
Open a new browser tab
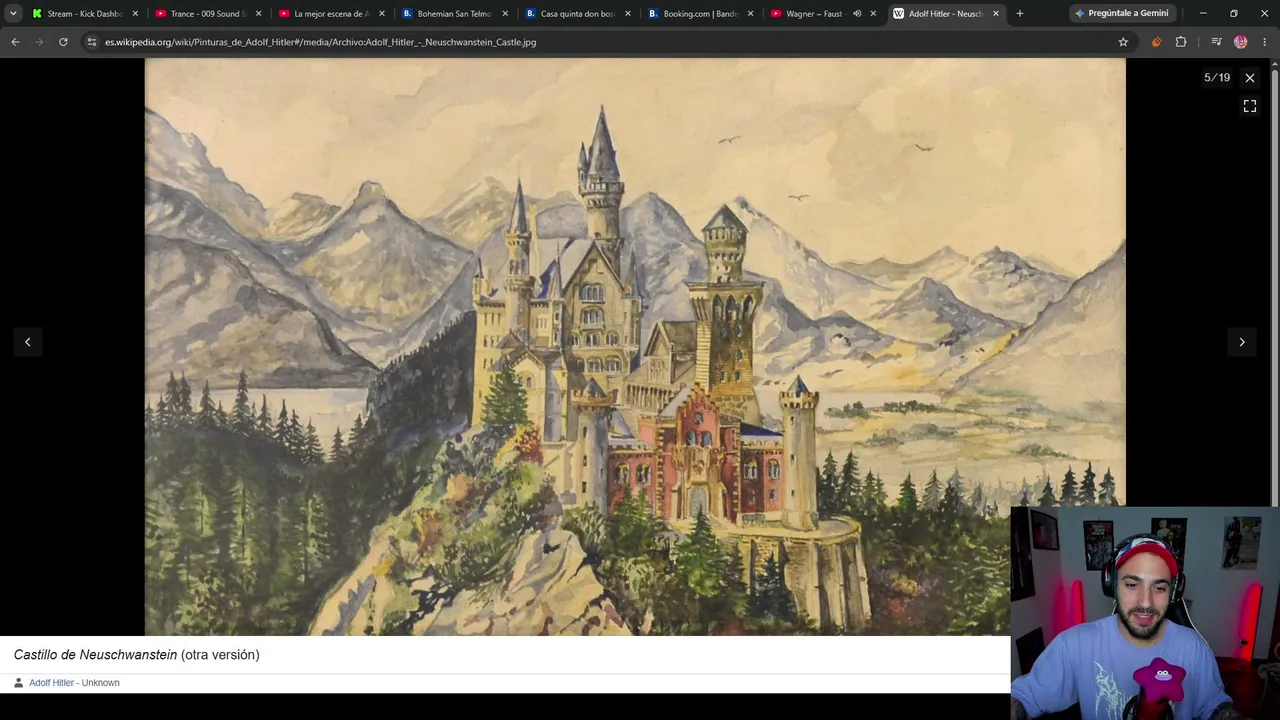(1019, 13)
